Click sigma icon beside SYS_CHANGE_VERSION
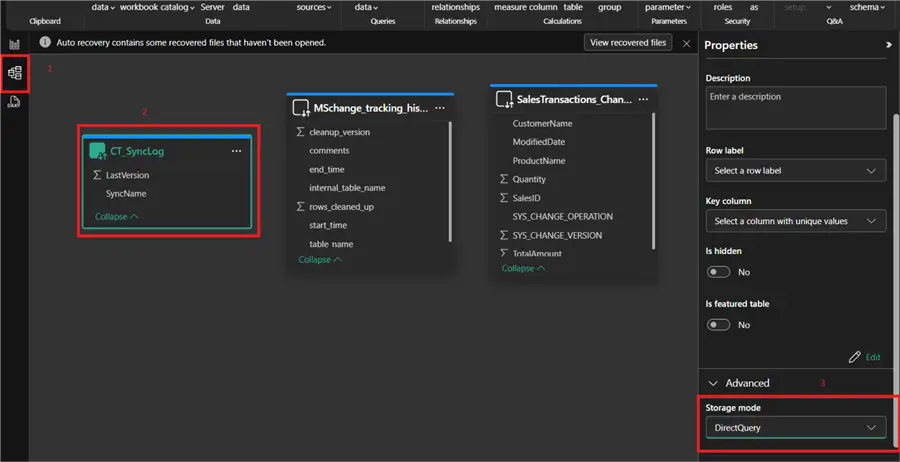900x462 pixels. point(504,235)
